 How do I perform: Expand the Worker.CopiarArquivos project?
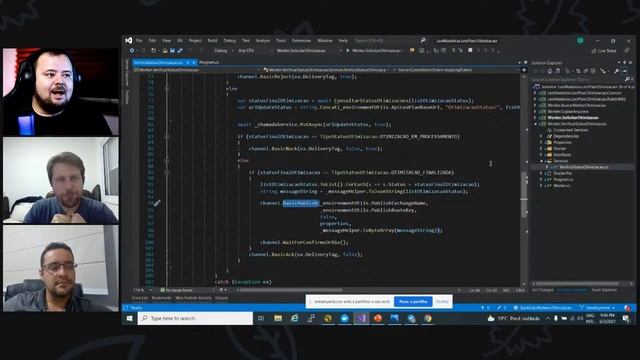point(535,111)
